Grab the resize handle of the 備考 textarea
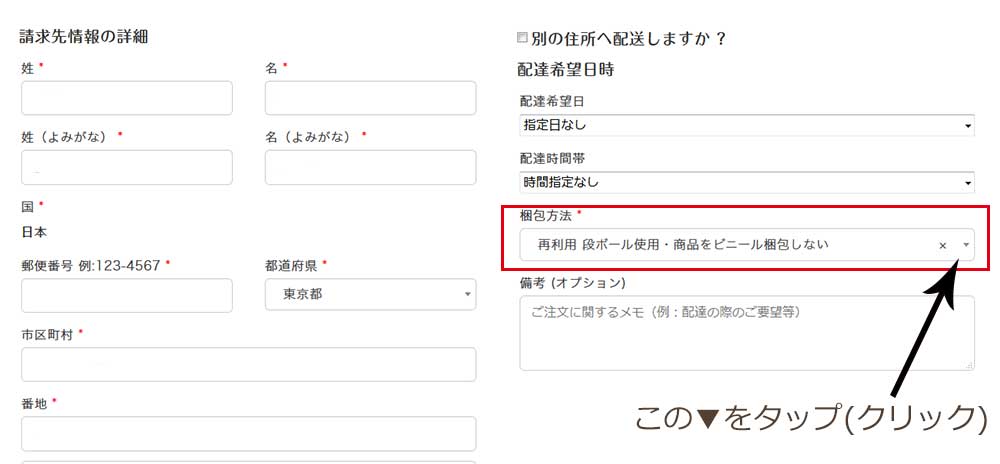The width and height of the screenshot is (1000, 464). click(x=969, y=366)
